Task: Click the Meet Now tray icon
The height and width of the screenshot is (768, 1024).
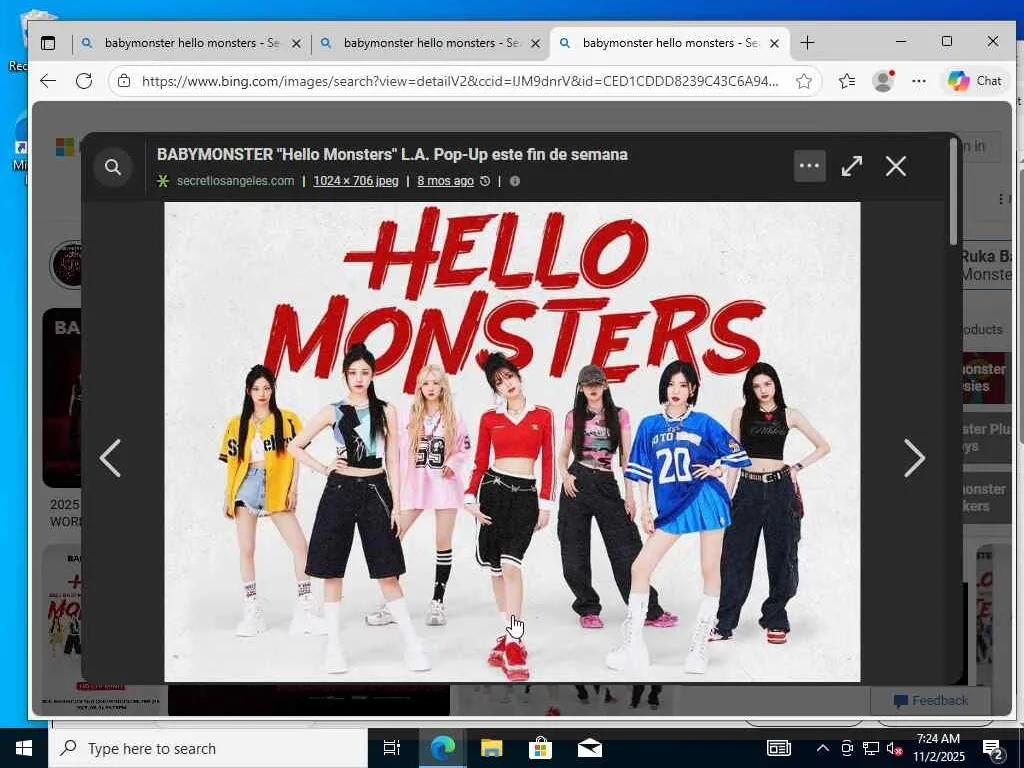Action: pyautogui.click(x=847, y=748)
